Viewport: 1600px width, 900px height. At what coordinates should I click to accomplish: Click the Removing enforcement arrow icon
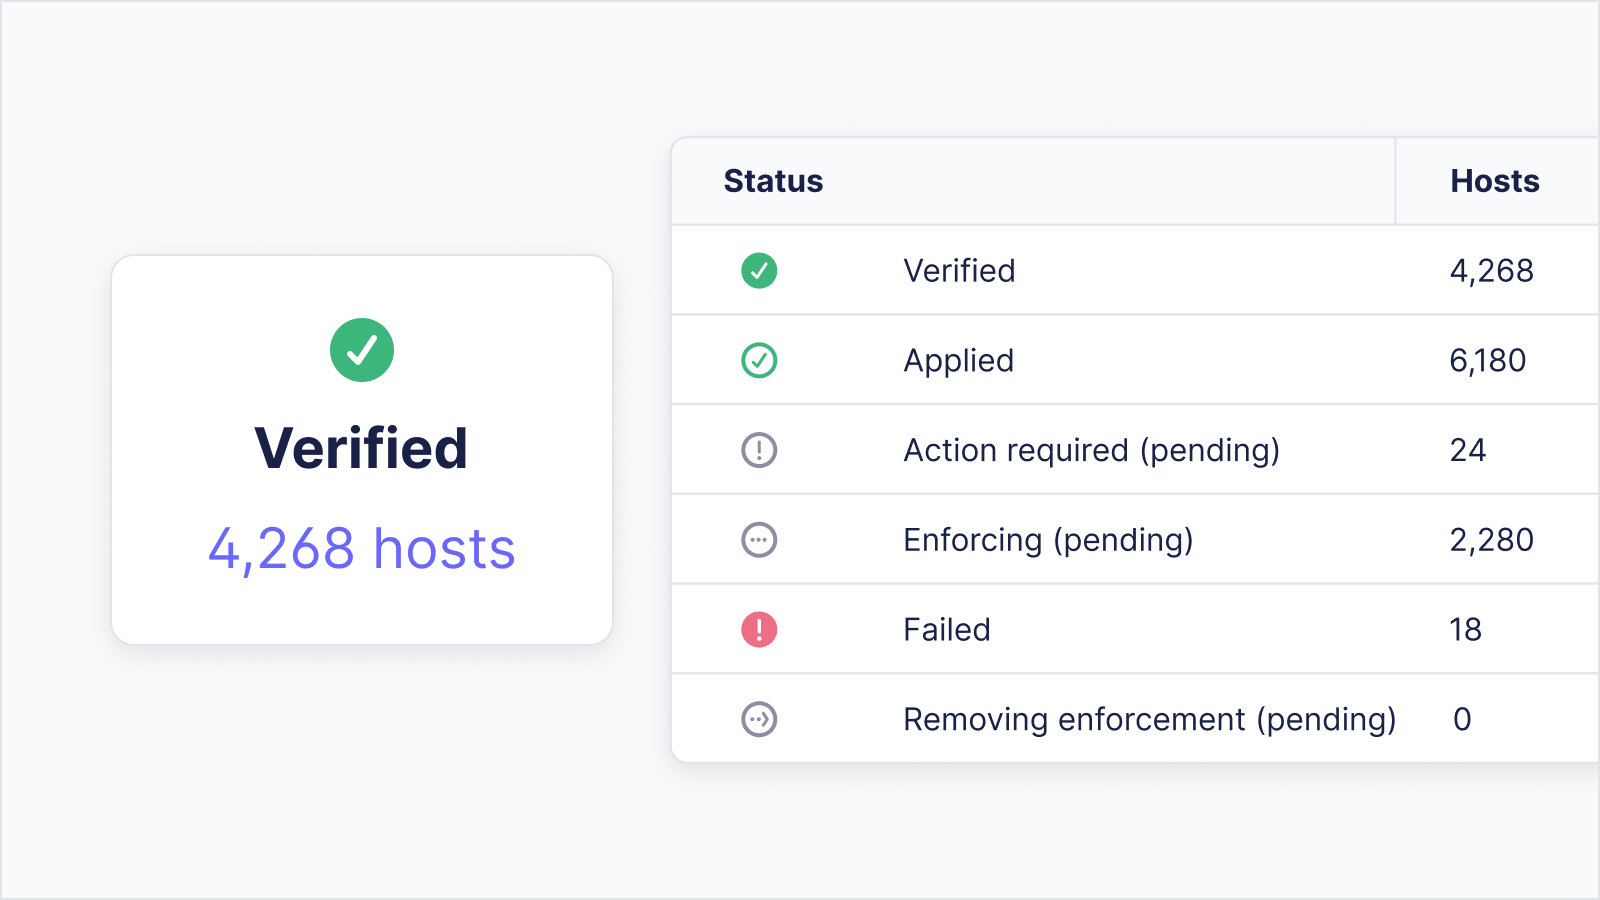(759, 719)
